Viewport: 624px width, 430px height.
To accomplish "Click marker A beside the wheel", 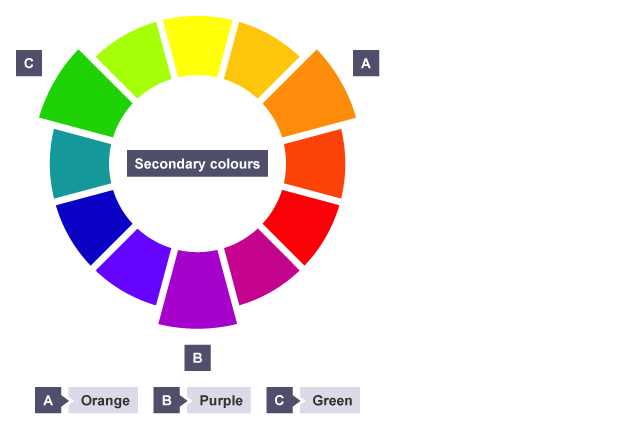I will click(365, 63).
